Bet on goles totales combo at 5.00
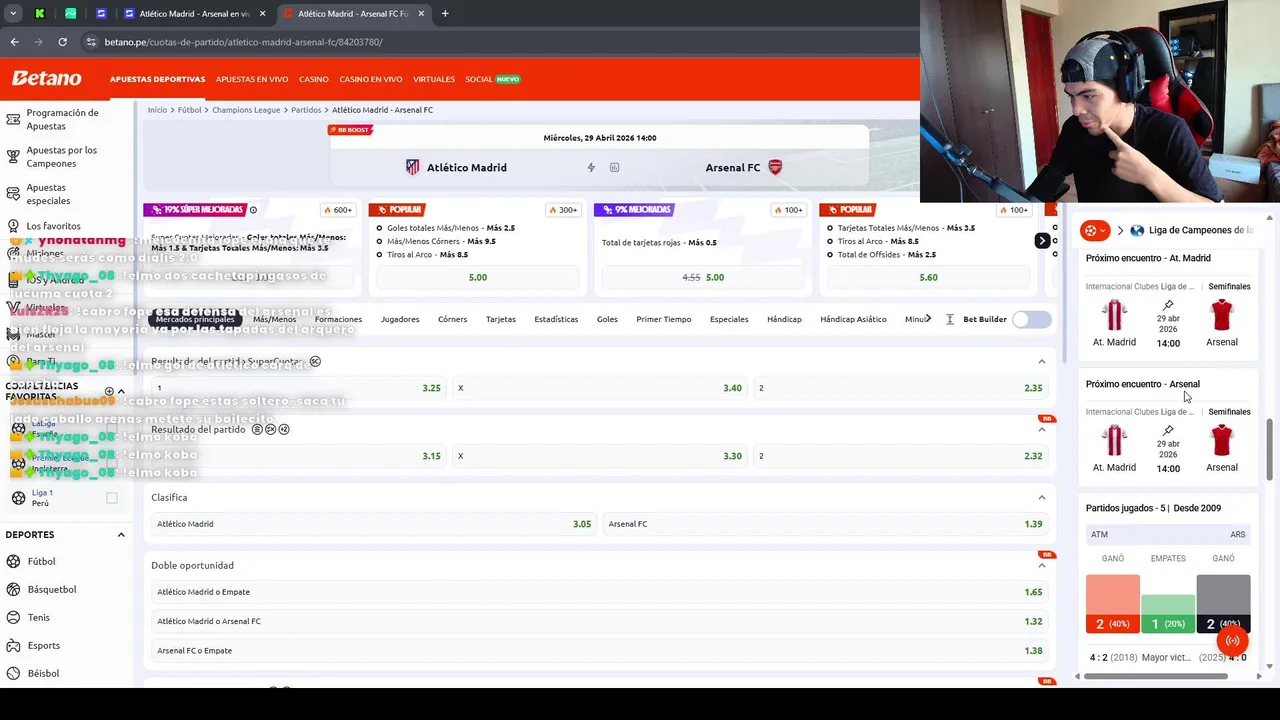 pos(478,277)
